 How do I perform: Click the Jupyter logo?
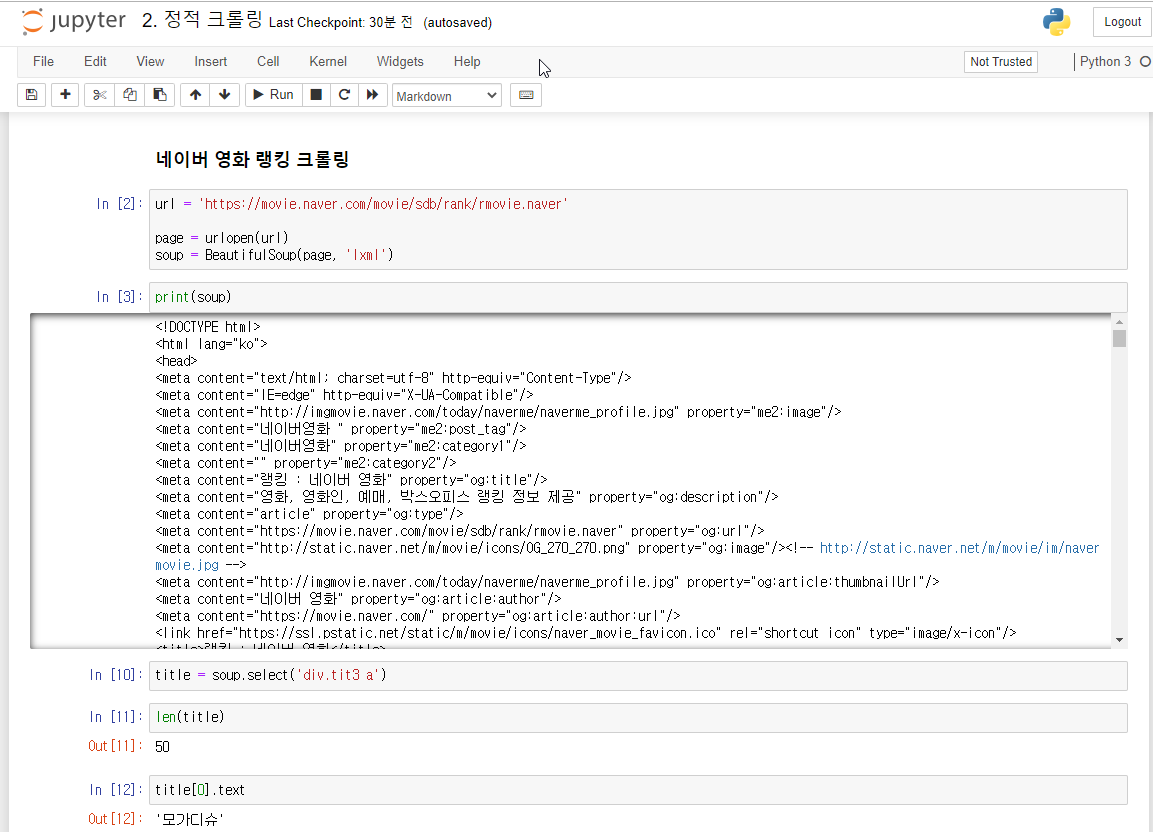pyautogui.click(x=74, y=21)
